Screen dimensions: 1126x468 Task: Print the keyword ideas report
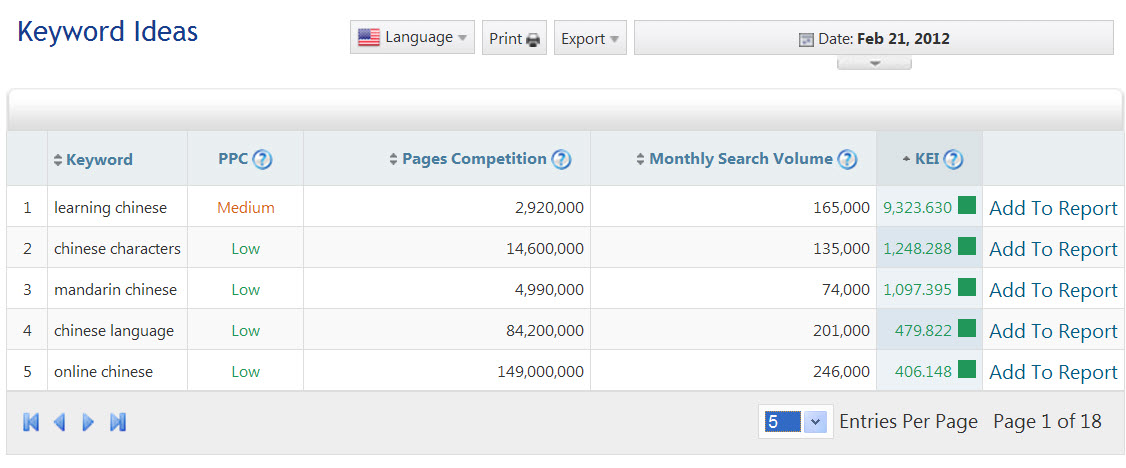click(x=514, y=38)
